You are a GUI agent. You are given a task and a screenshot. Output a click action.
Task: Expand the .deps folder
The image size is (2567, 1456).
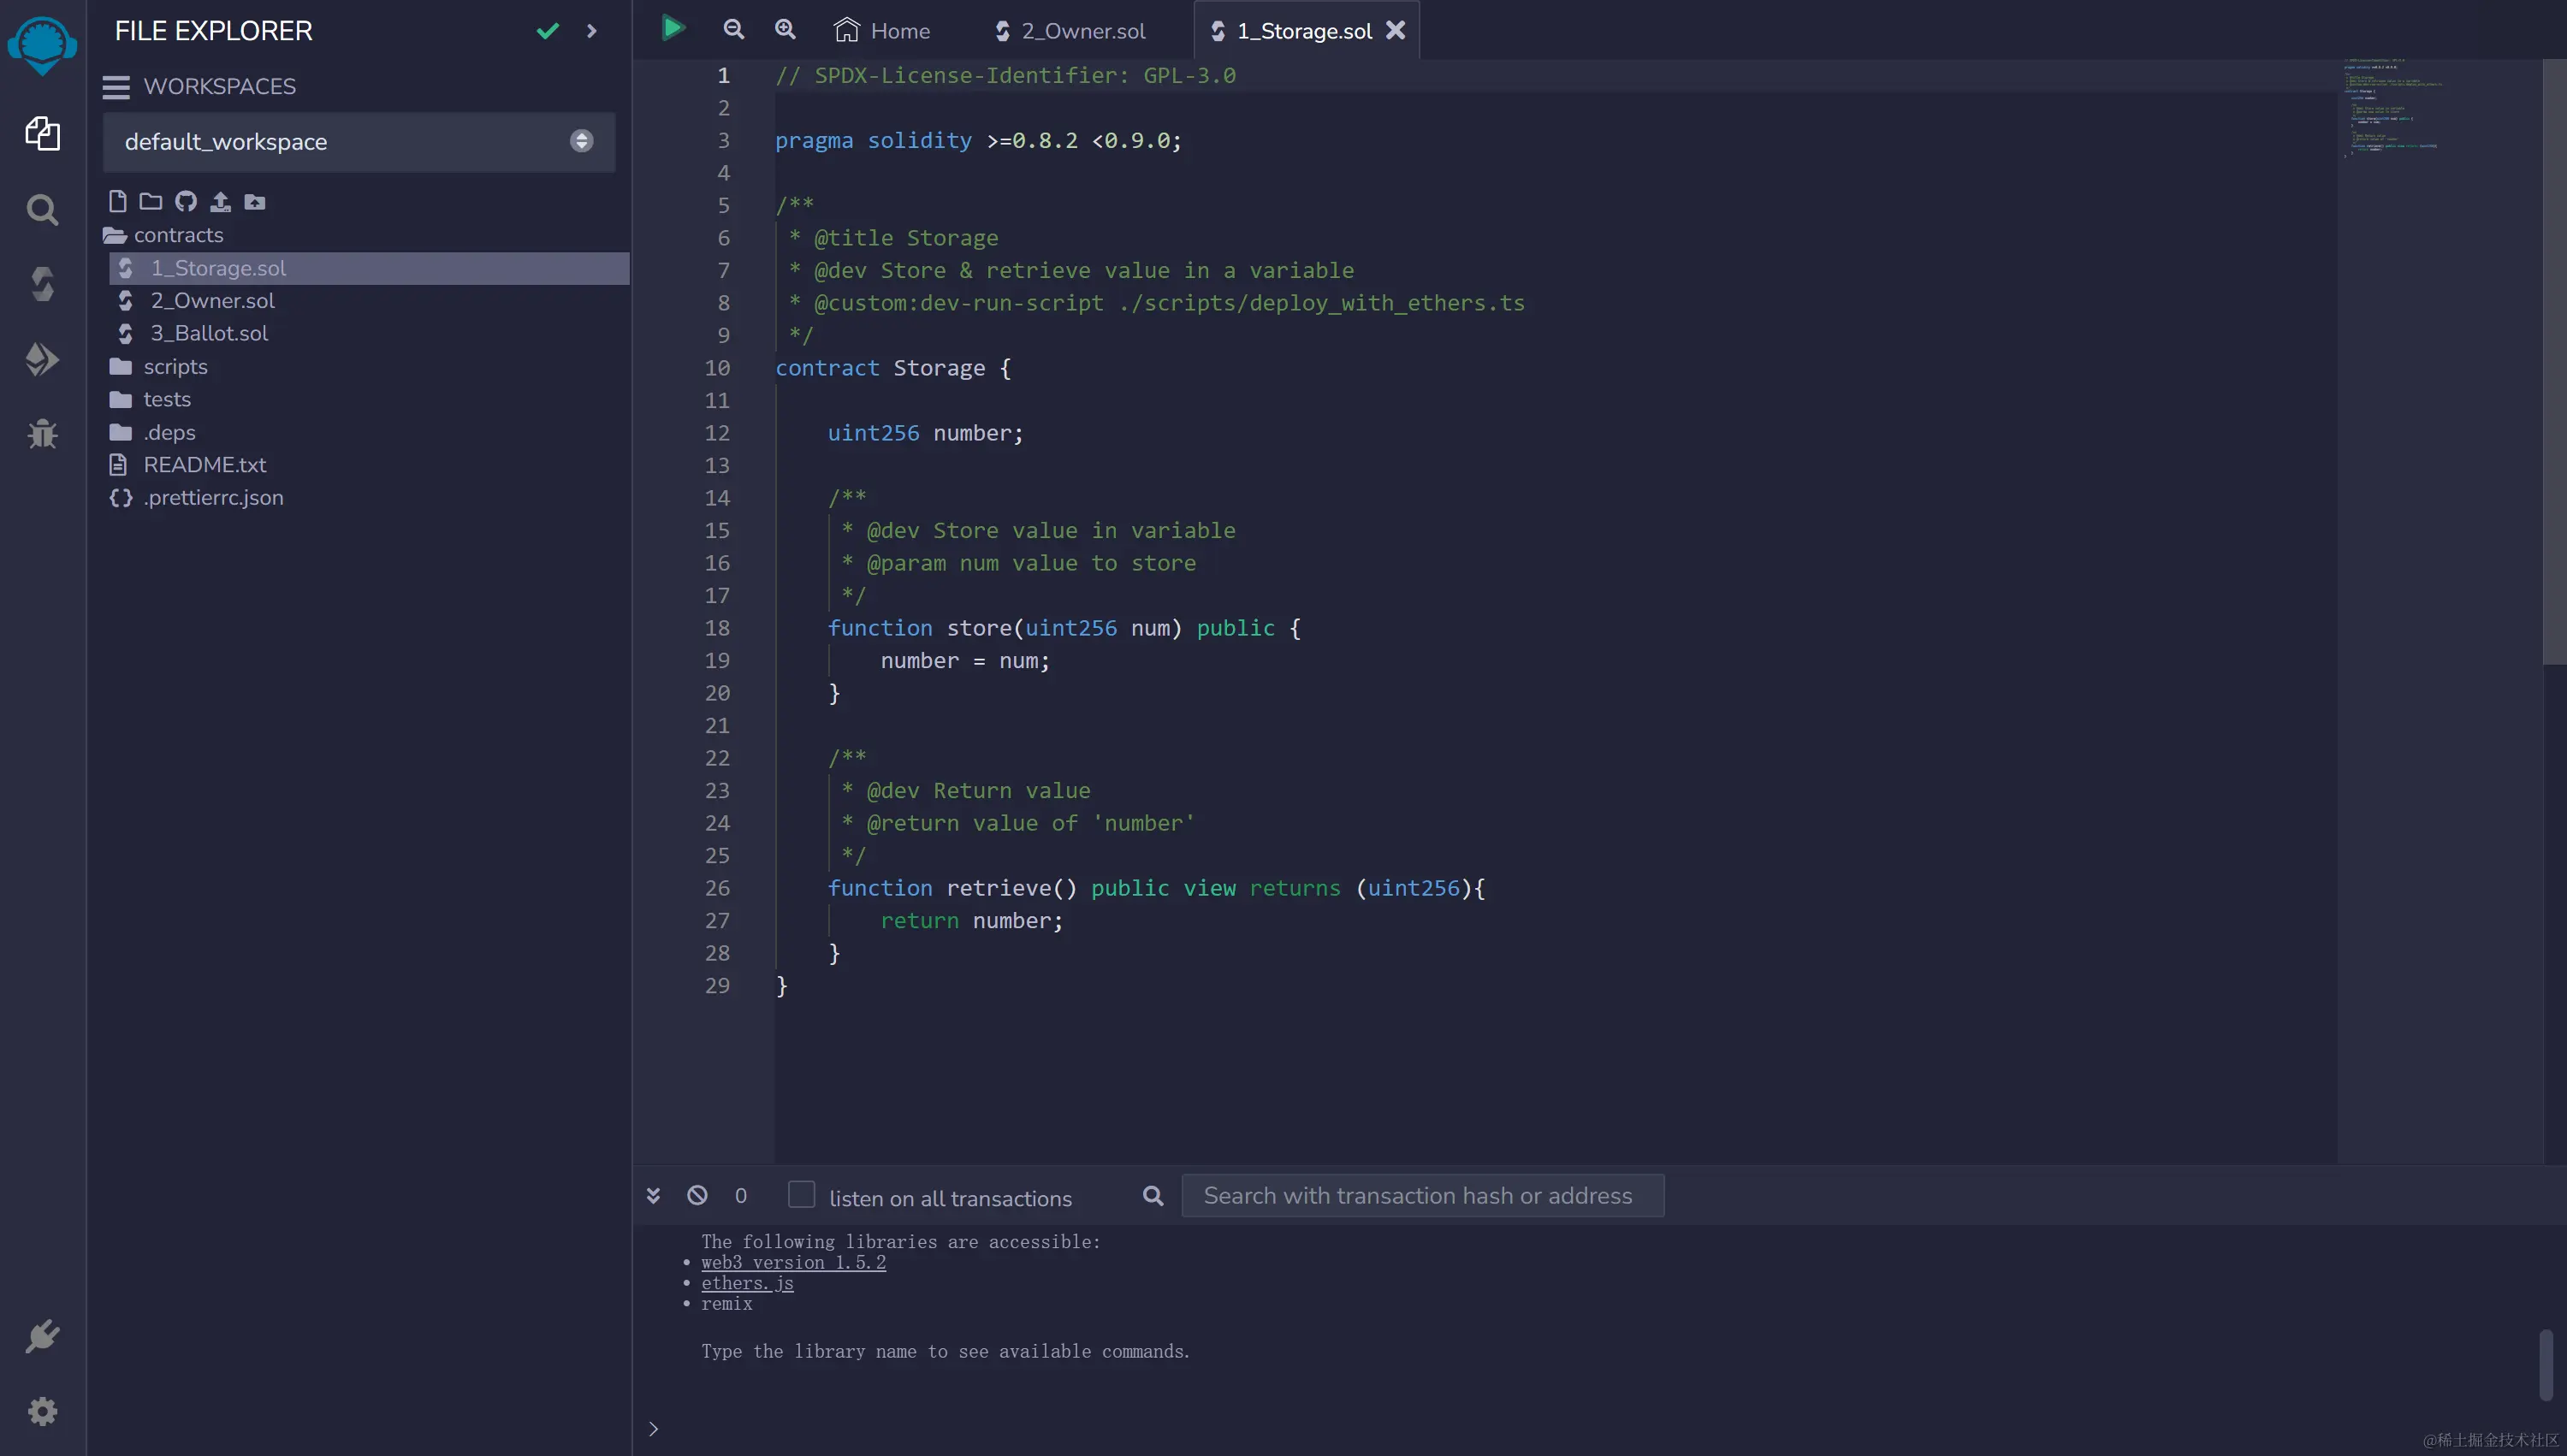pos(153,432)
